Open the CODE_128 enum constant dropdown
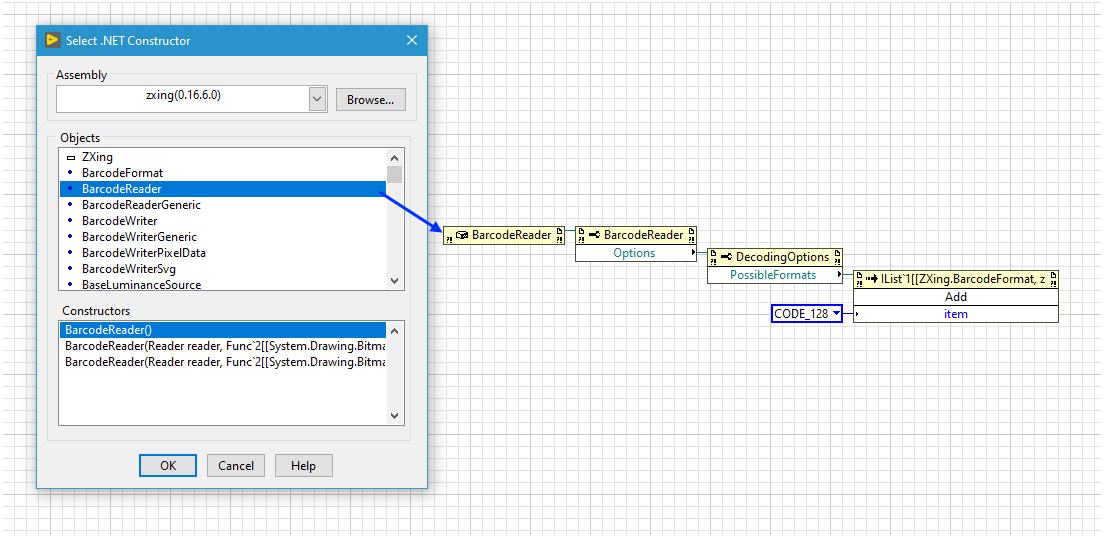 pos(836,314)
